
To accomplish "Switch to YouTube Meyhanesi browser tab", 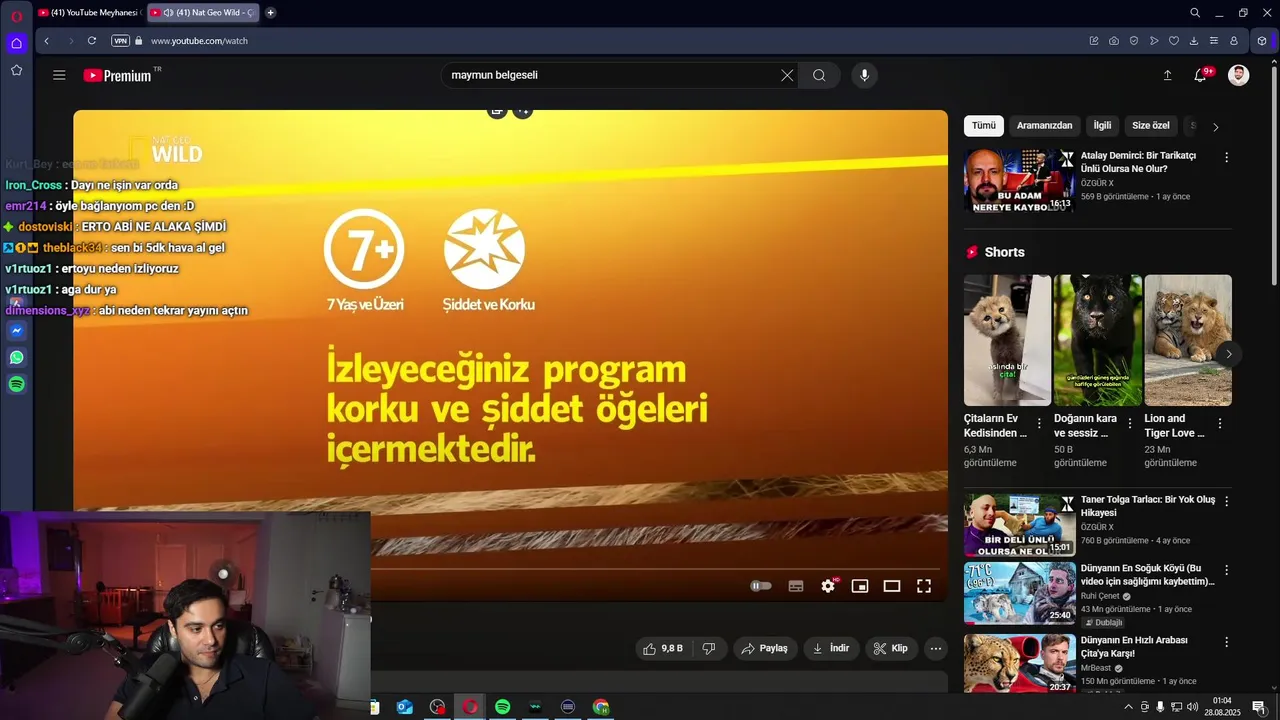I will click(90, 13).
